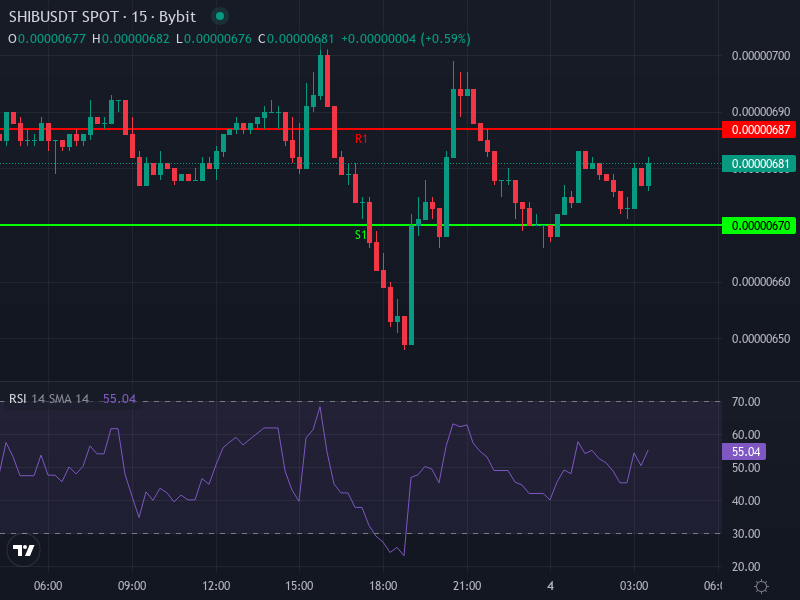Click the green S1 price label 0.00000670
The height and width of the screenshot is (600, 800).
click(758, 224)
